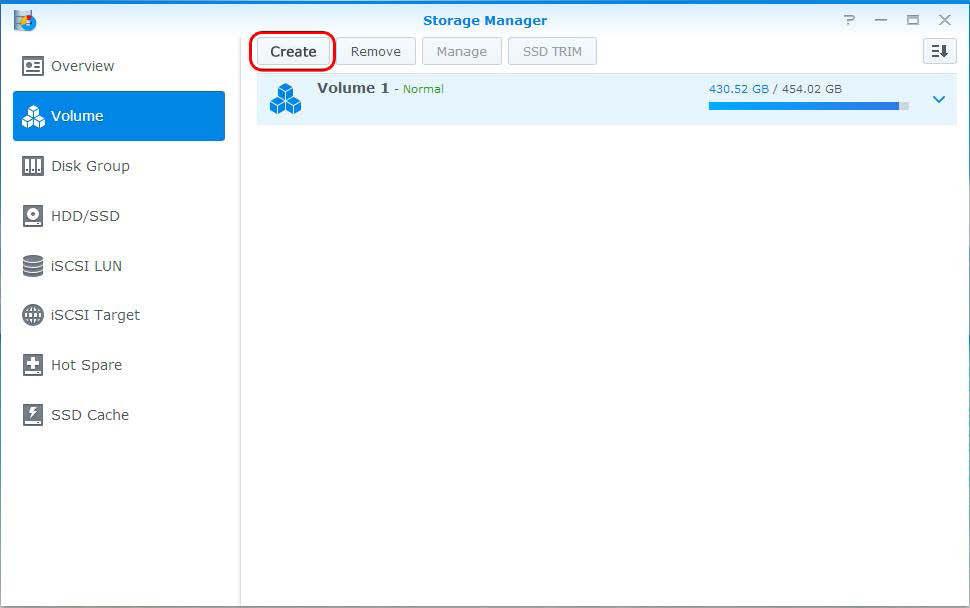Open the Hot Spare section
The height and width of the screenshot is (608, 970).
(x=119, y=365)
